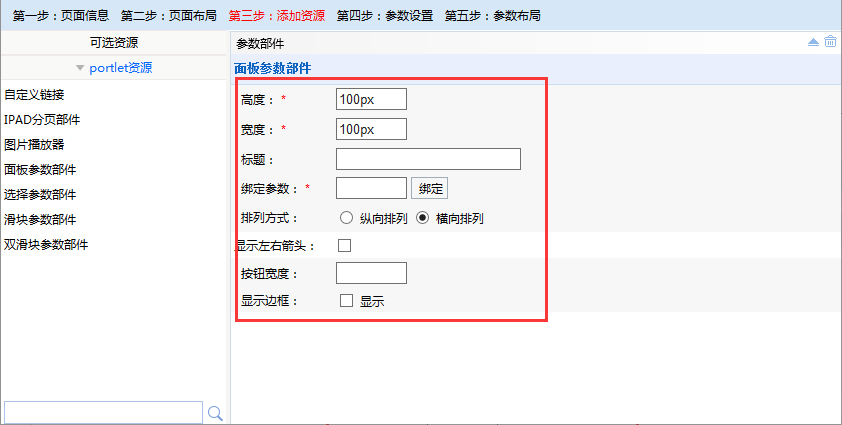
Task: Go to 第四步：参数设置 step
Action: (x=385, y=16)
